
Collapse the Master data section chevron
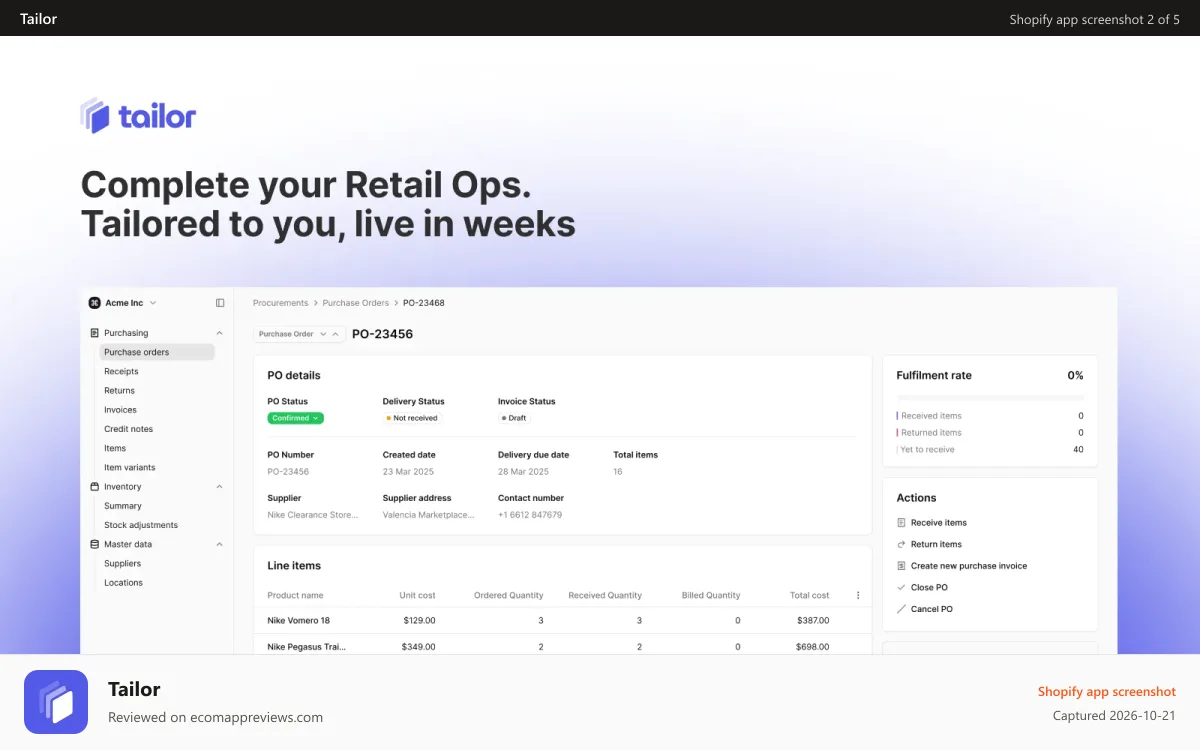(x=219, y=544)
